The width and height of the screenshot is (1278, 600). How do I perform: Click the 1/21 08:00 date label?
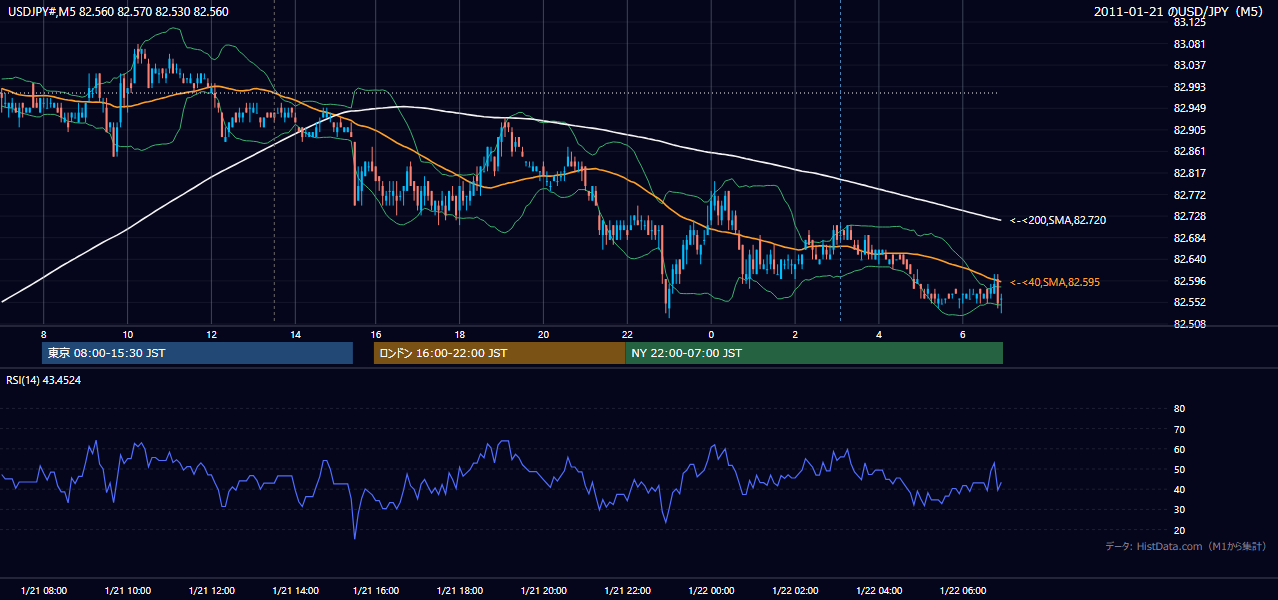click(x=43, y=591)
